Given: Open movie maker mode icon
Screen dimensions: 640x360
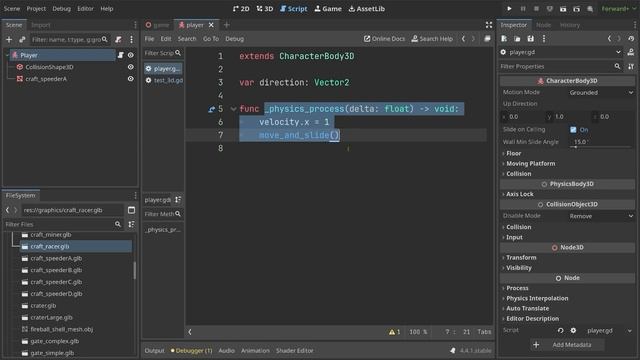Looking at the screenshot, I should point(590,9).
